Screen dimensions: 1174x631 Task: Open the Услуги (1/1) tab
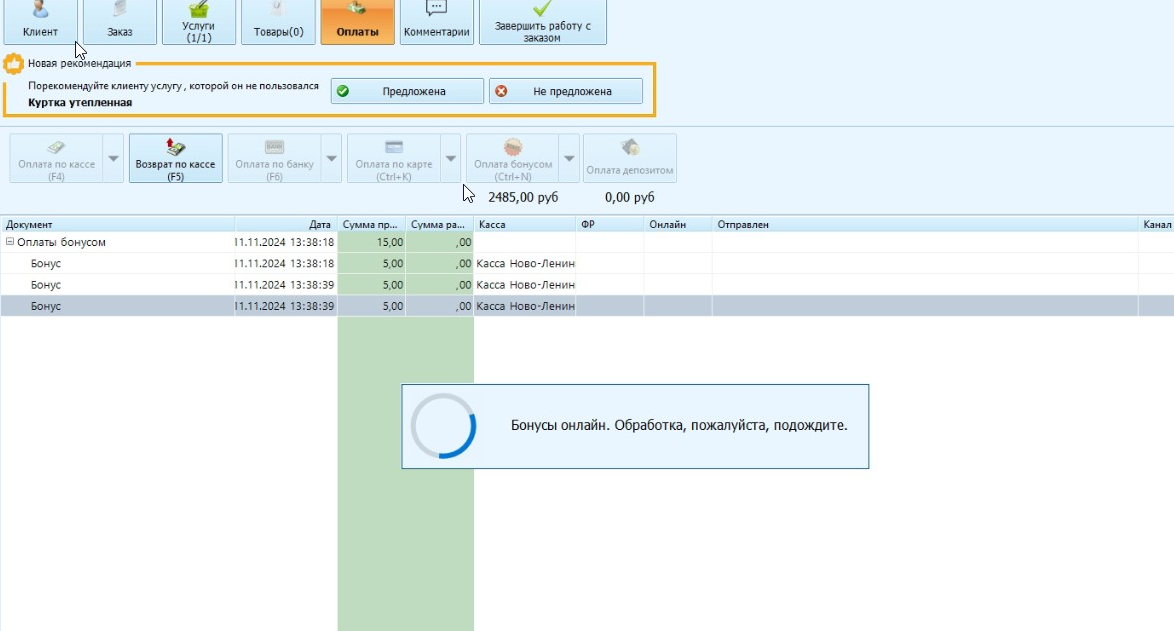[198, 22]
